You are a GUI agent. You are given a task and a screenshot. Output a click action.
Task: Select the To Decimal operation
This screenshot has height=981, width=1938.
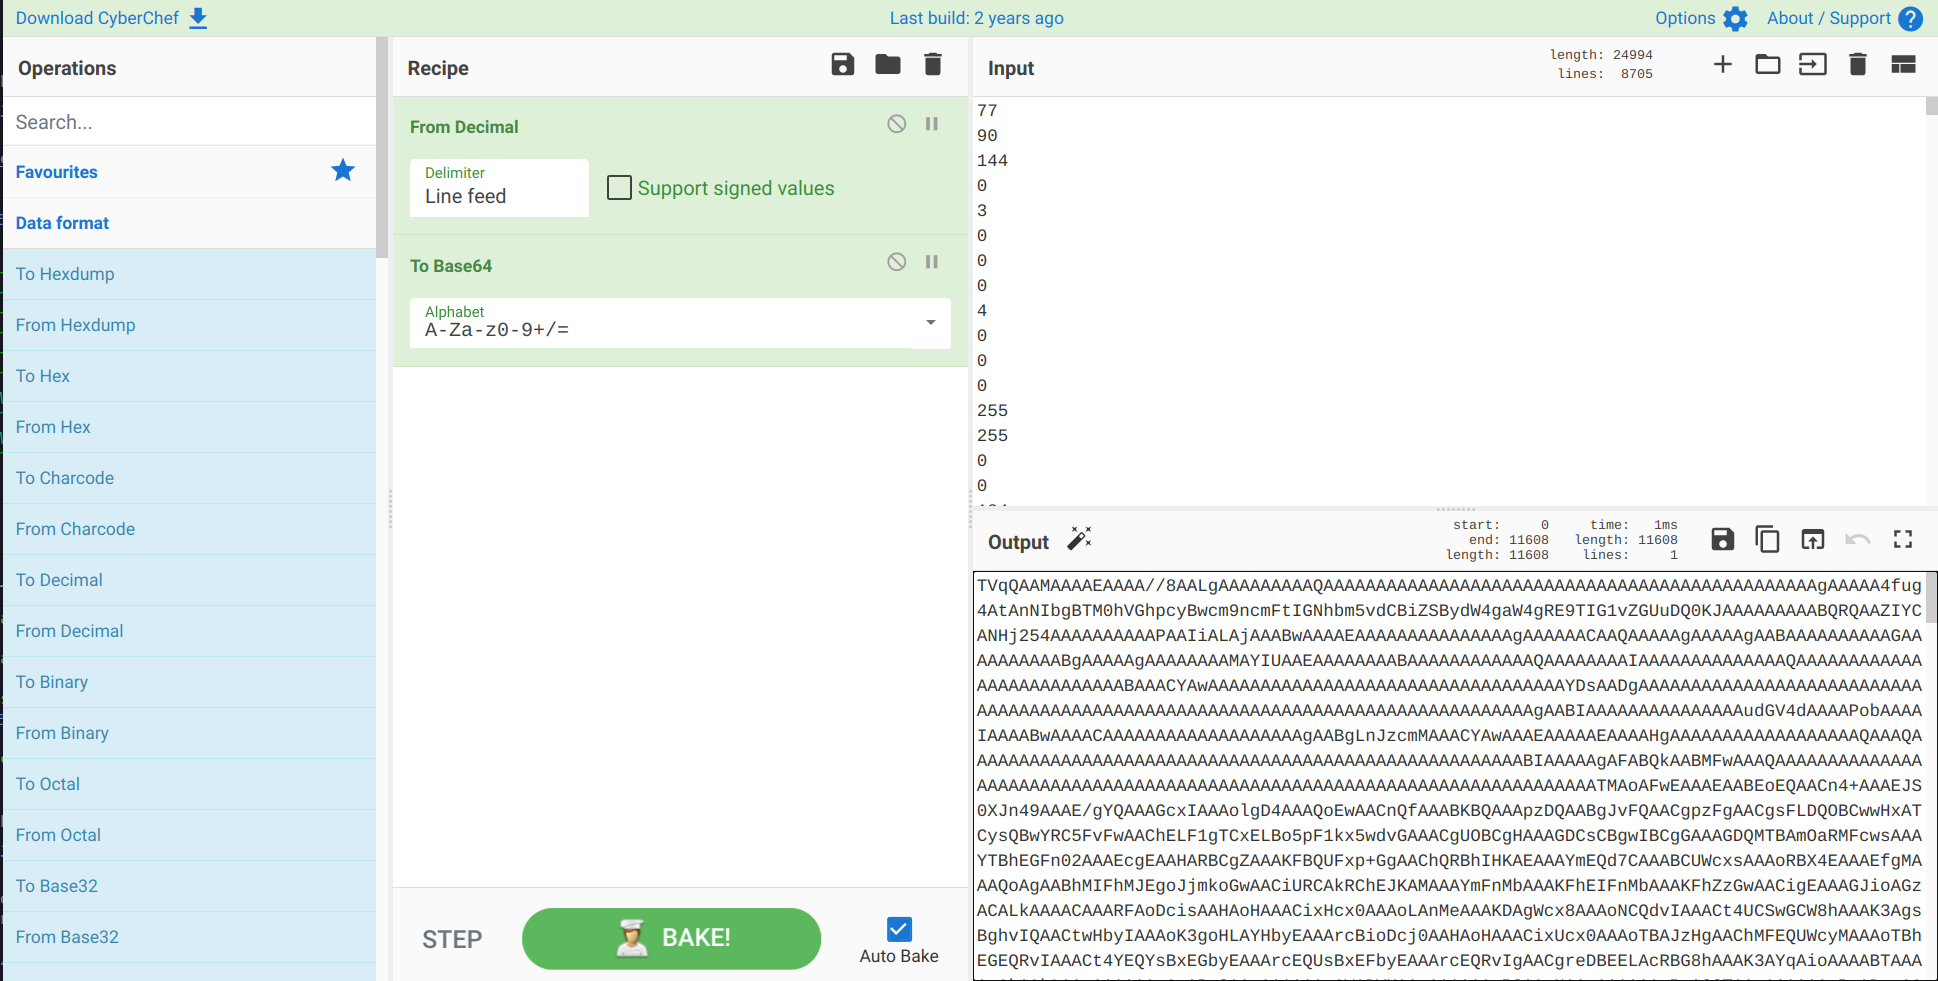(x=190, y=580)
